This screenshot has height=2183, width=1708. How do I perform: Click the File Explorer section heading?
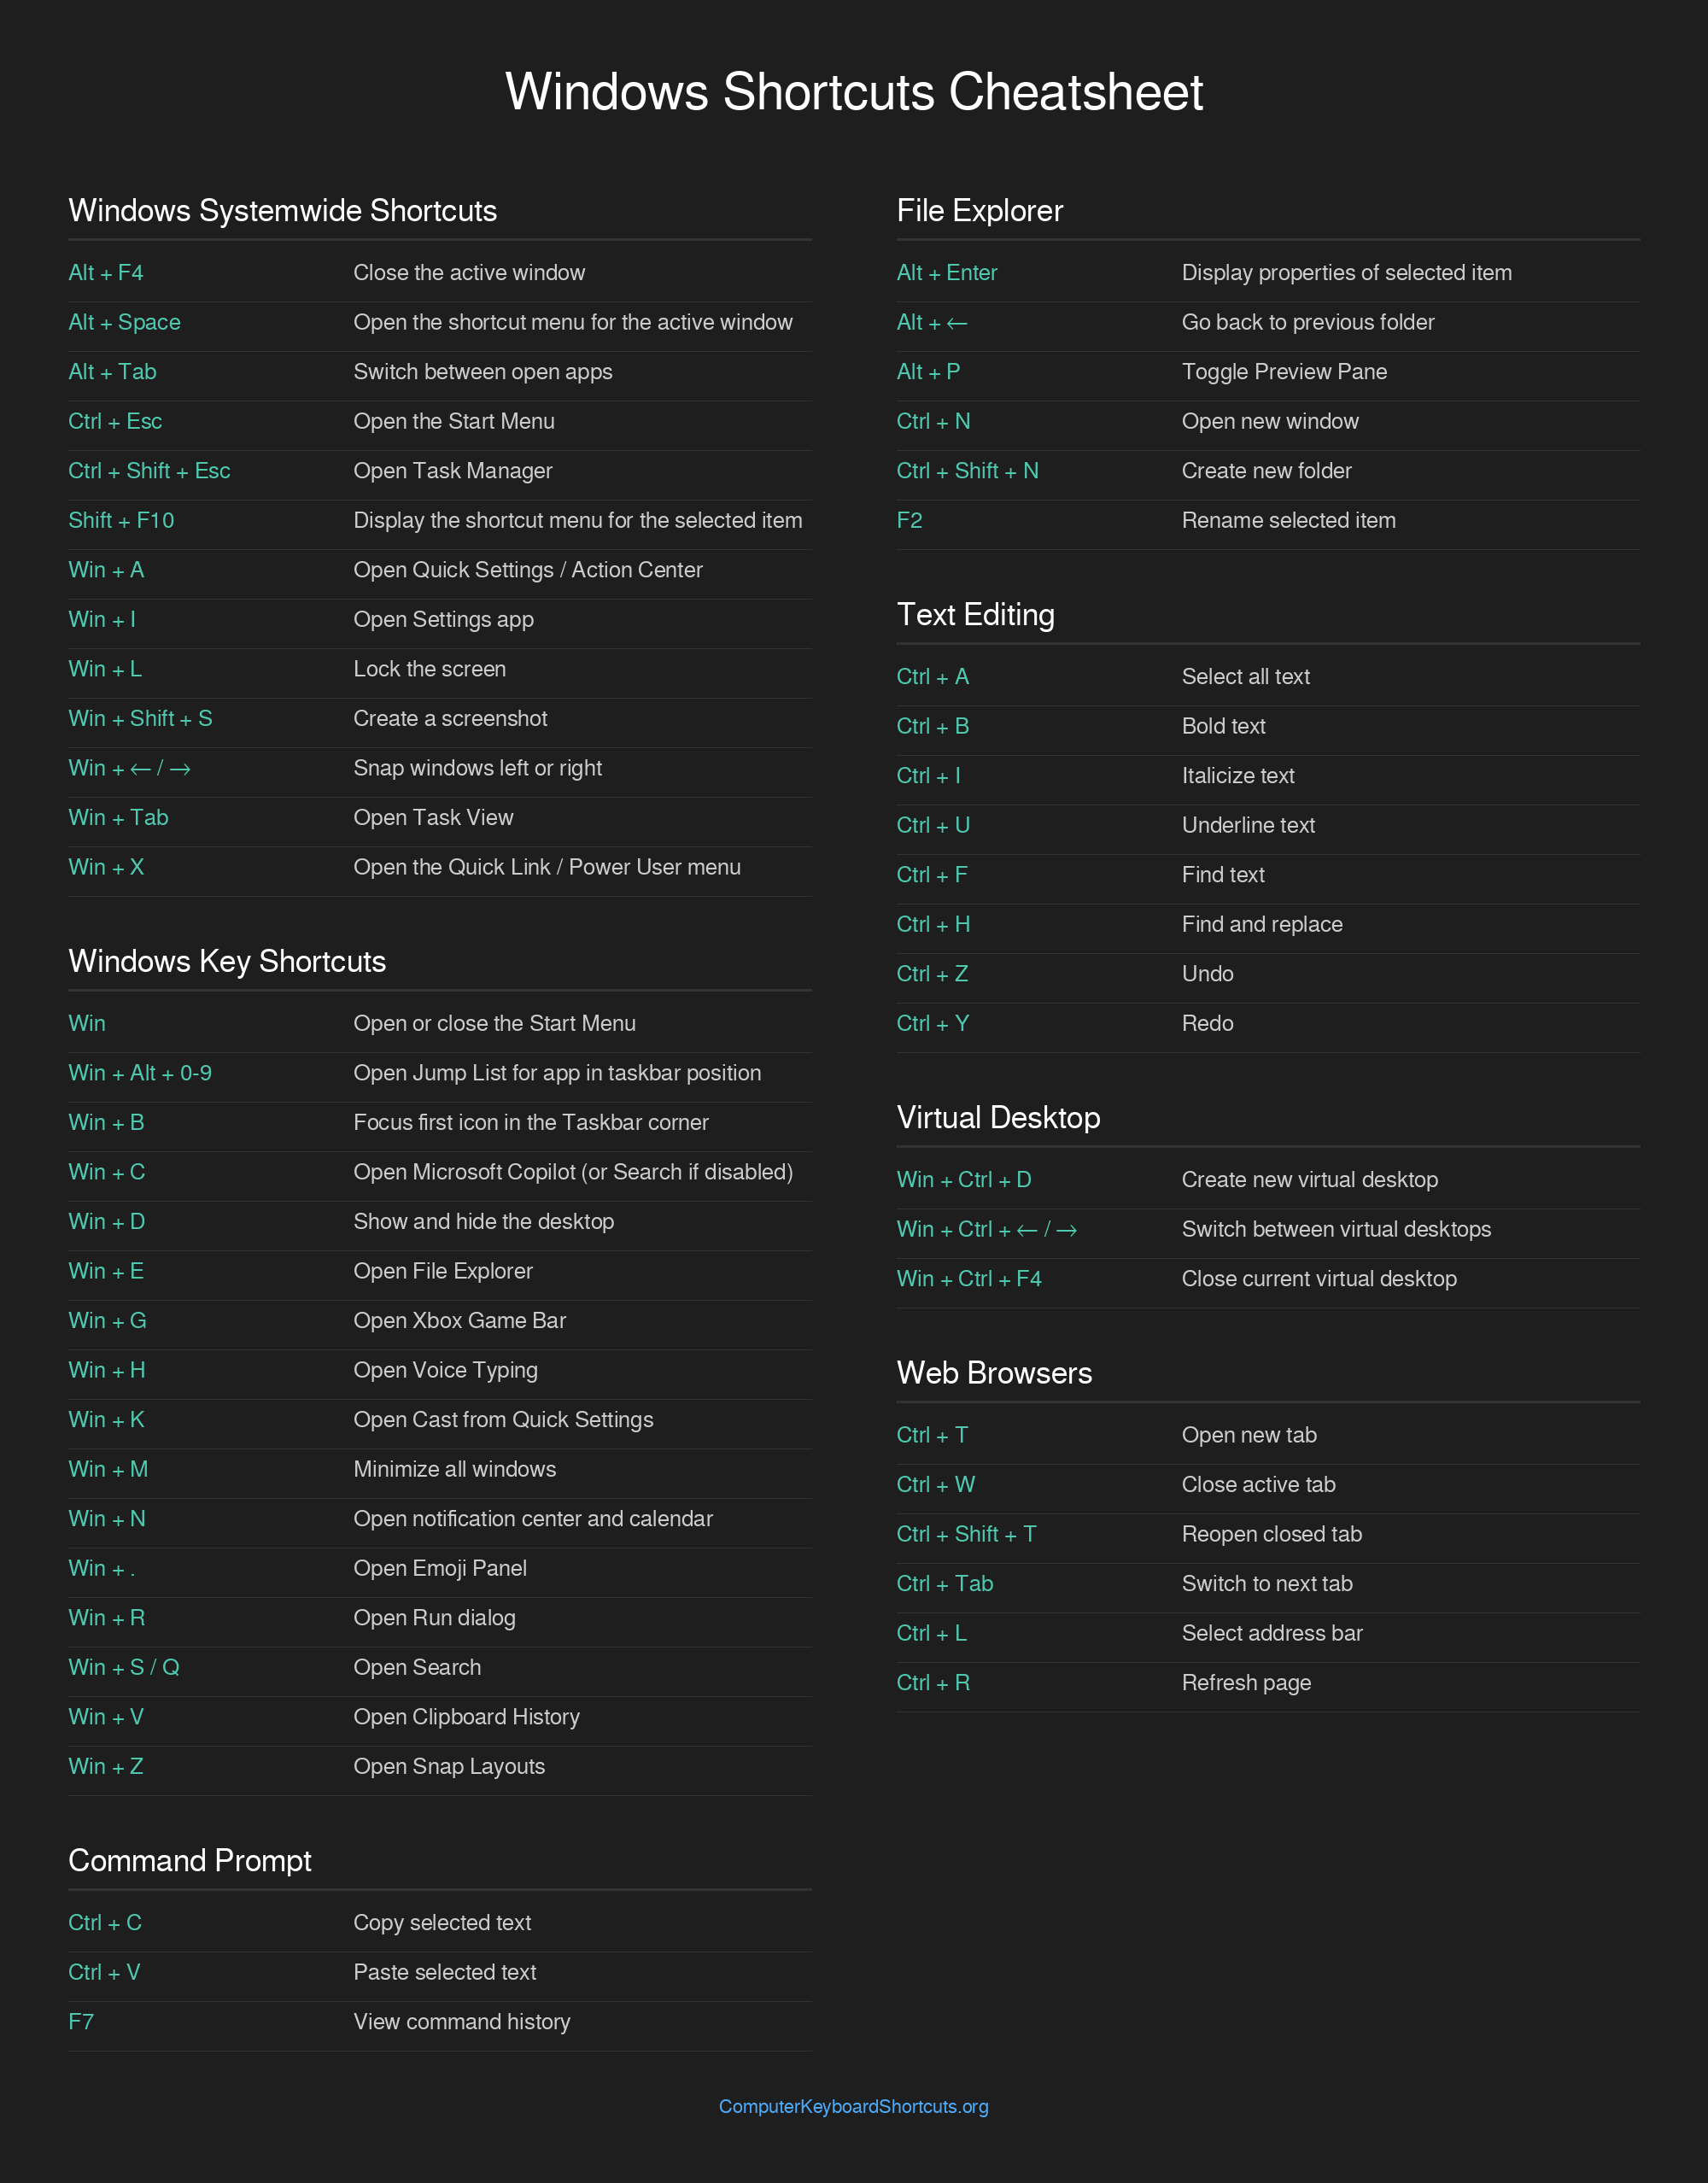[979, 211]
